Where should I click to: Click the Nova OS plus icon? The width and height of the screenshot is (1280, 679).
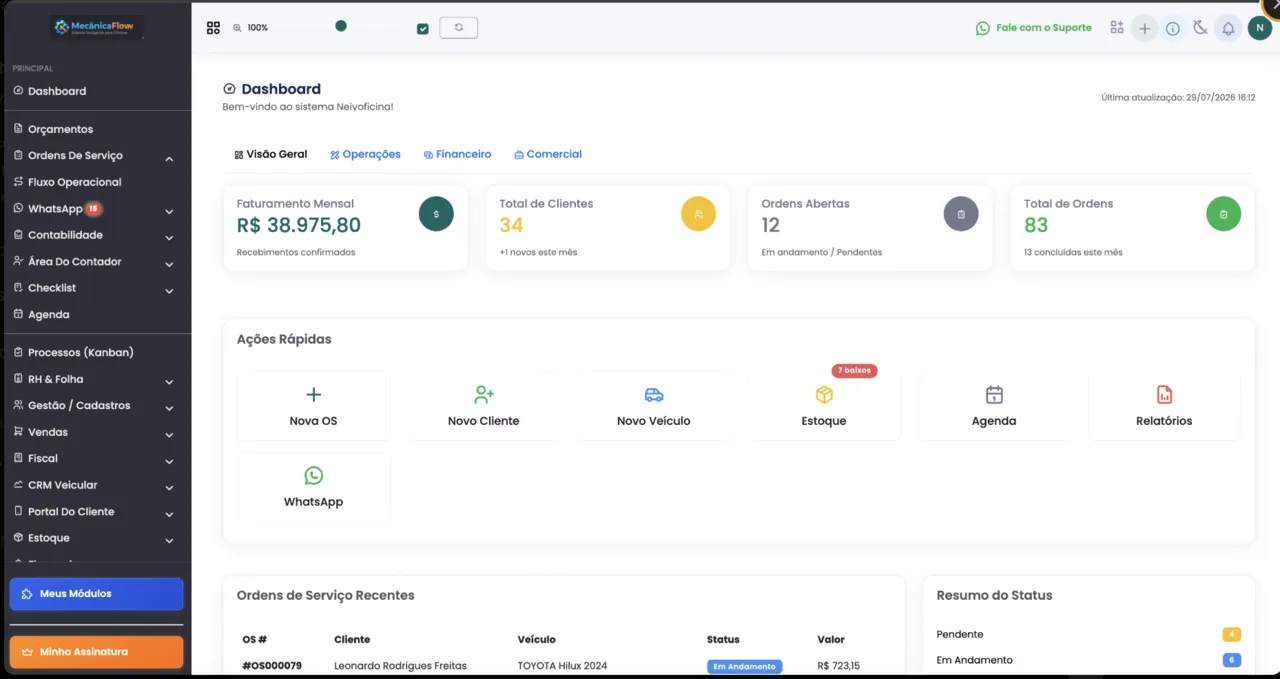[313, 395]
